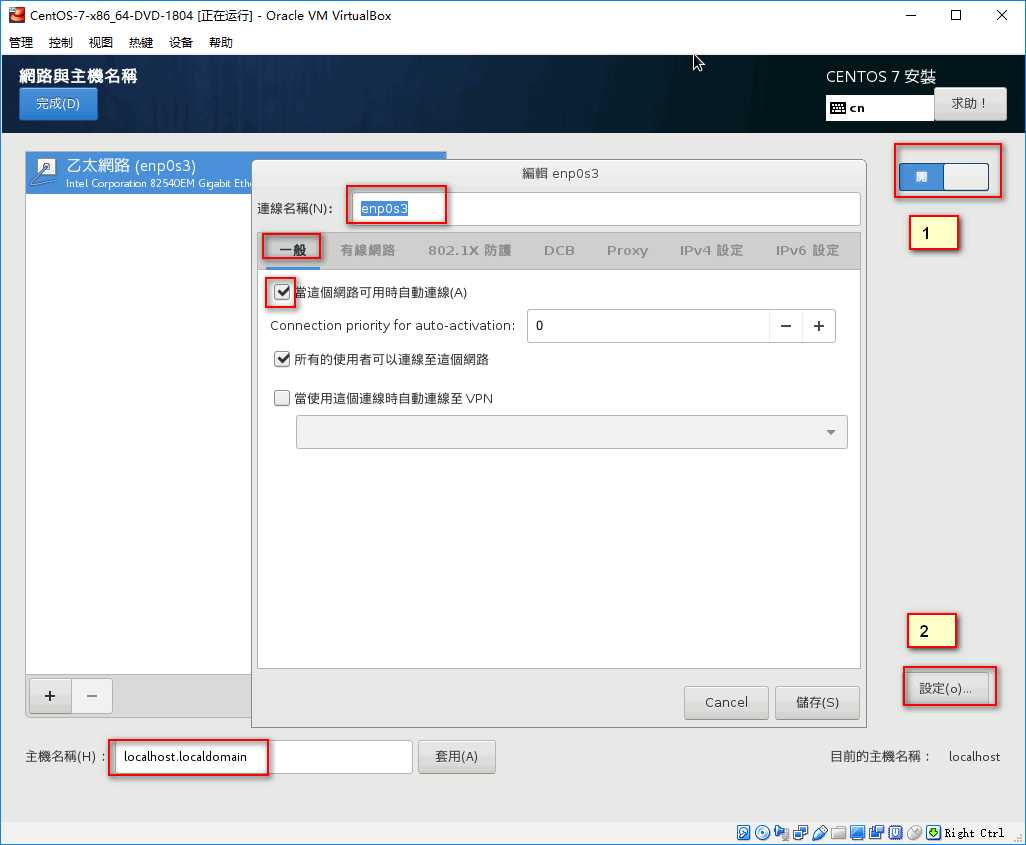Switch to the Proxy tab

pyautogui.click(x=627, y=250)
